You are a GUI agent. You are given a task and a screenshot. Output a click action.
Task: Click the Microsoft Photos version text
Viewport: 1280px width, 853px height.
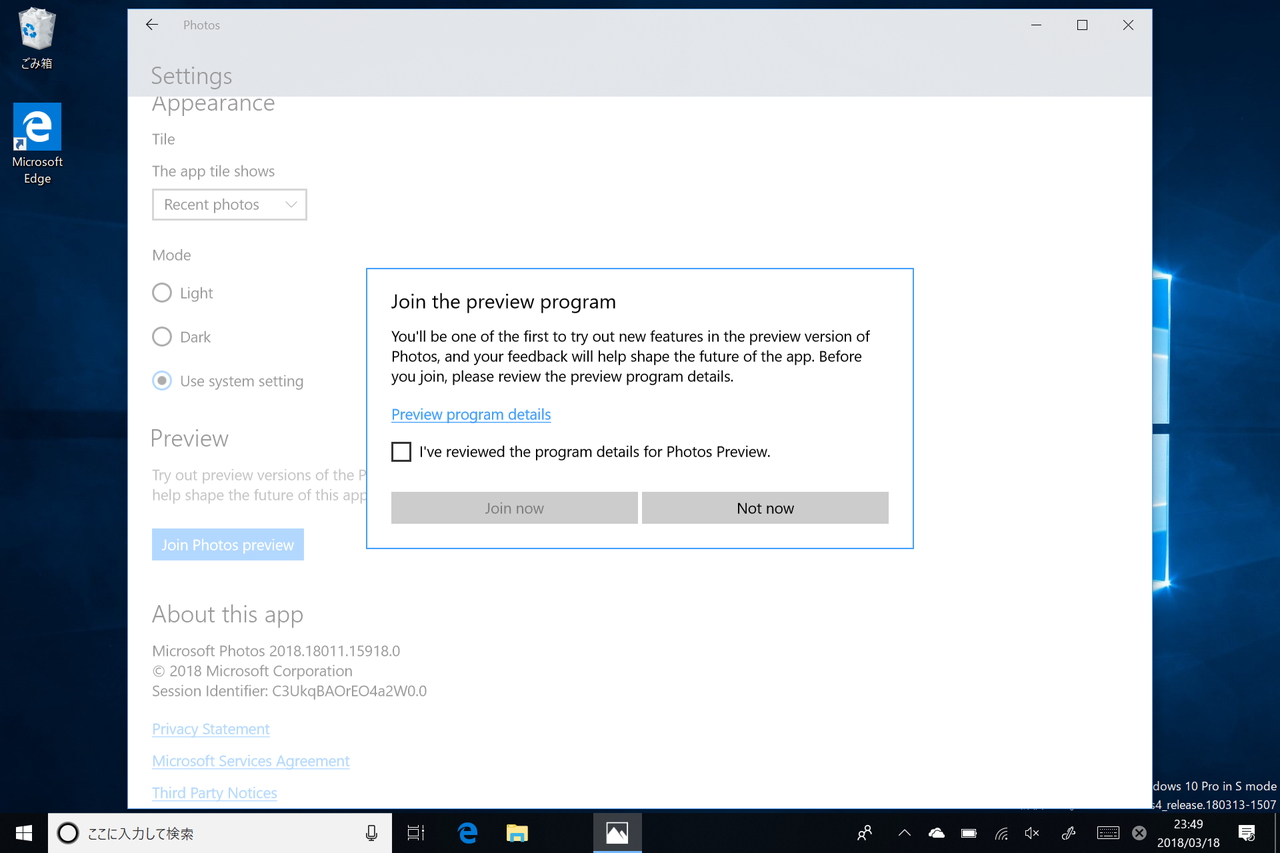click(x=276, y=651)
